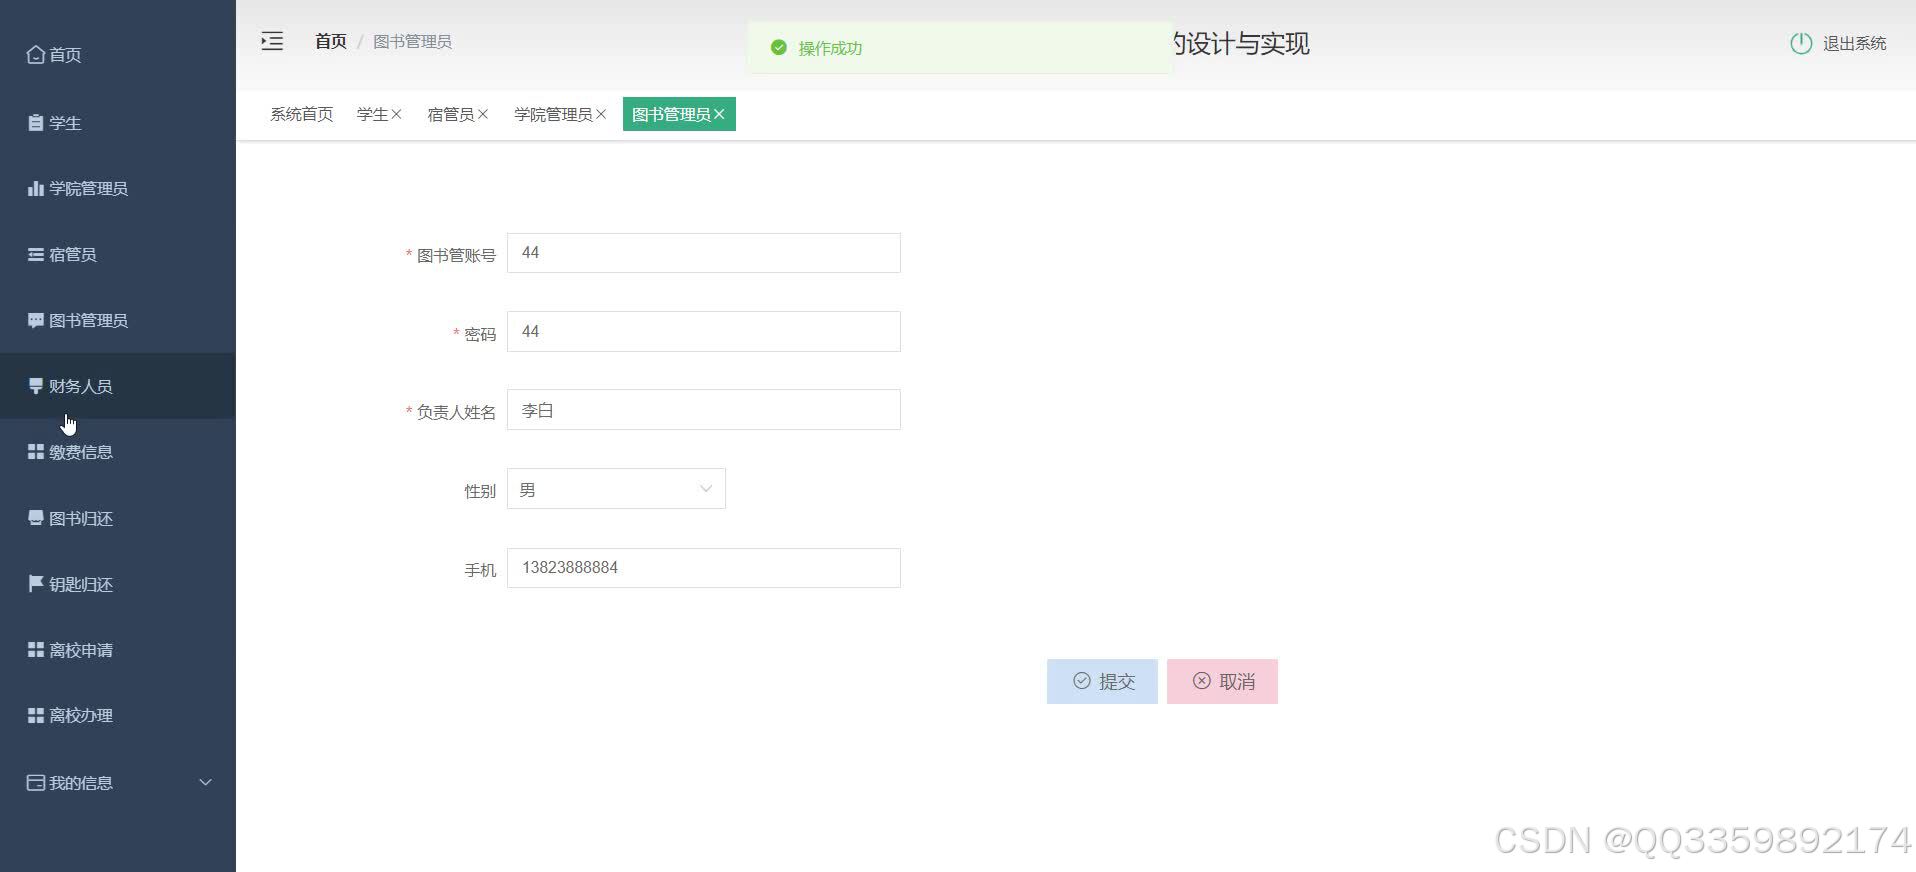
Task: Click 退出系统 logout link
Action: [x=1854, y=43]
